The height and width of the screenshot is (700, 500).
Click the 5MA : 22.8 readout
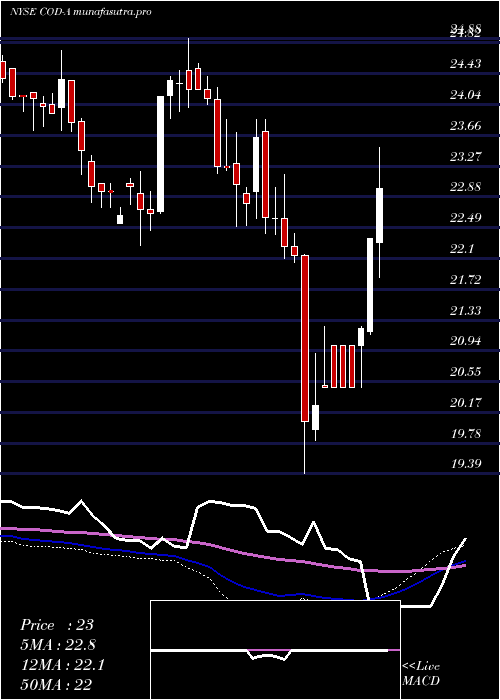click(58, 645)
